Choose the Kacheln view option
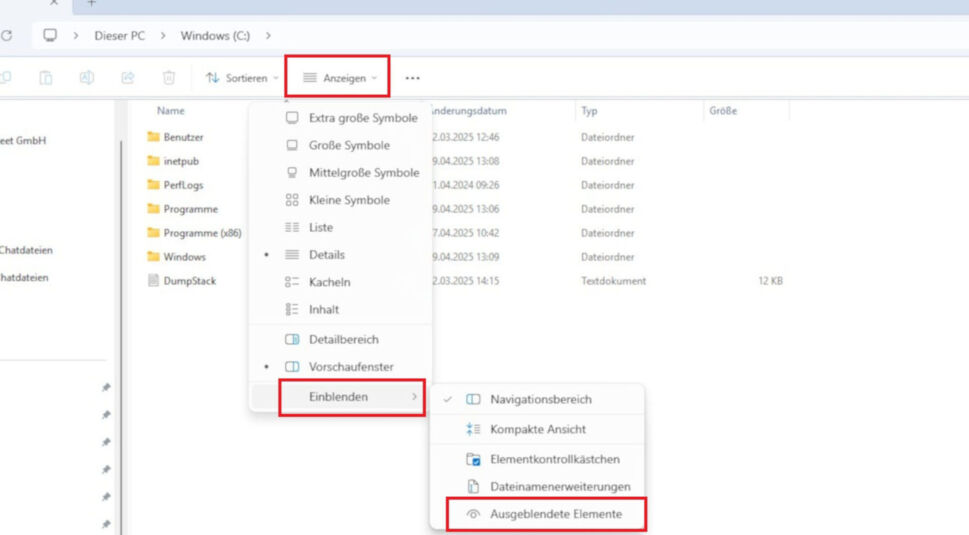 [x=329, y=282]
